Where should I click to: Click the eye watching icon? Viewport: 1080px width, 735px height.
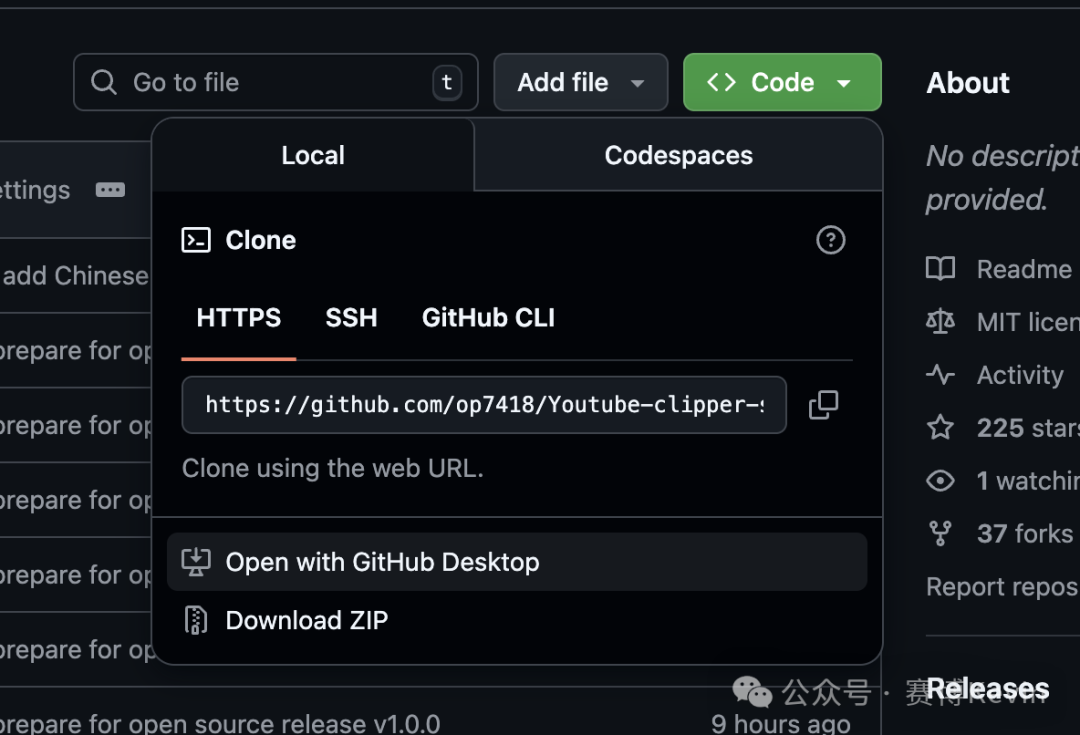940,481
